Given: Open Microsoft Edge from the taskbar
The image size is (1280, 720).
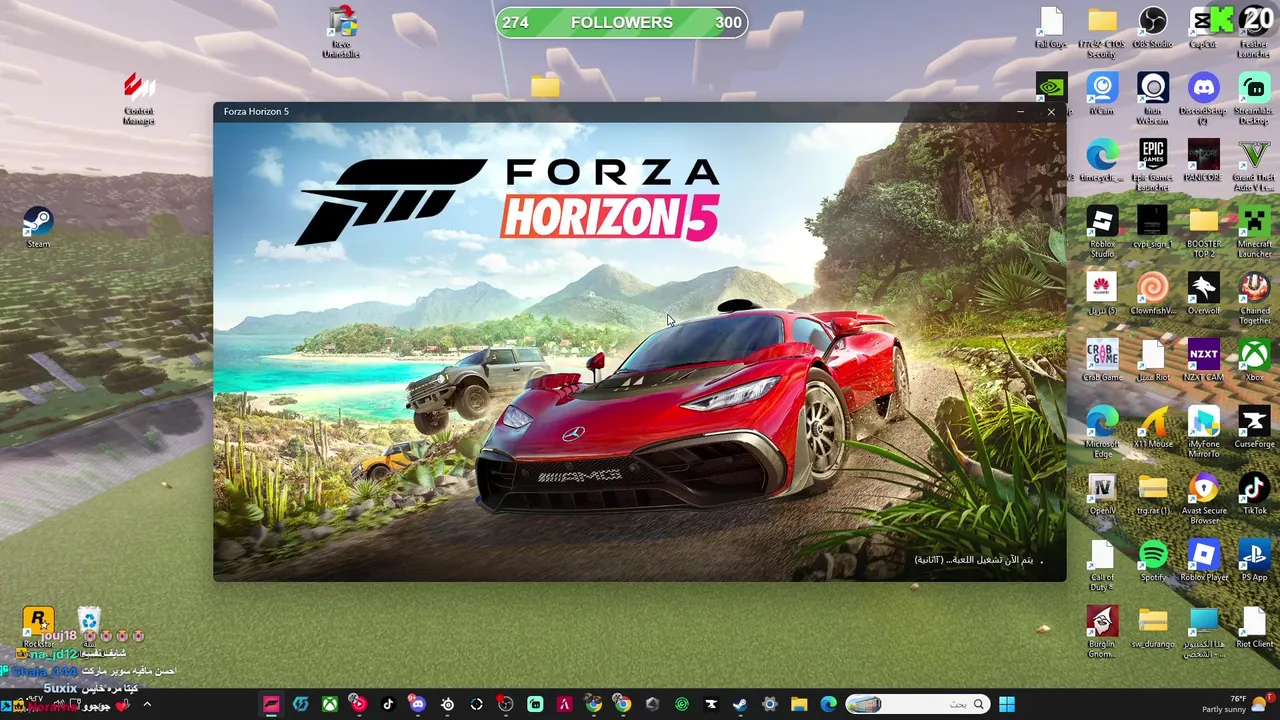Looking at the screenshot, I should [828, 704].
